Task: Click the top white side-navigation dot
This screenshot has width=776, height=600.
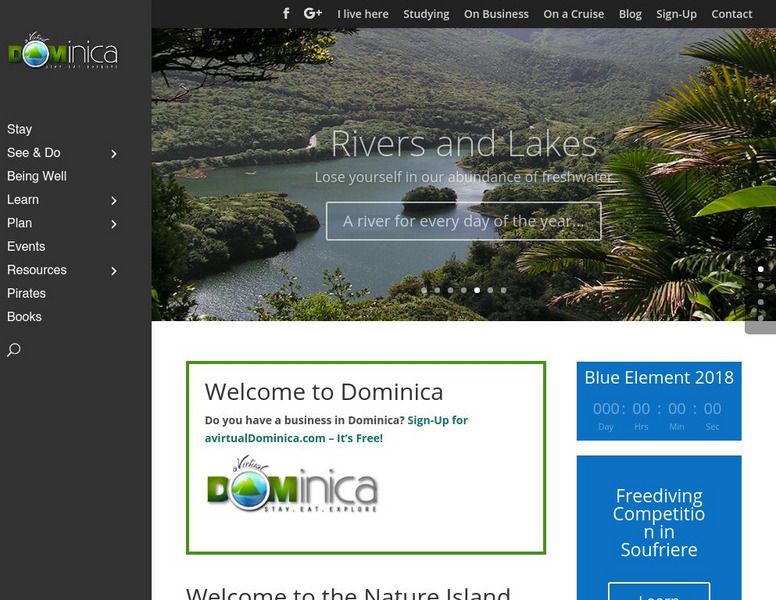Action: (x=761, y=269)
